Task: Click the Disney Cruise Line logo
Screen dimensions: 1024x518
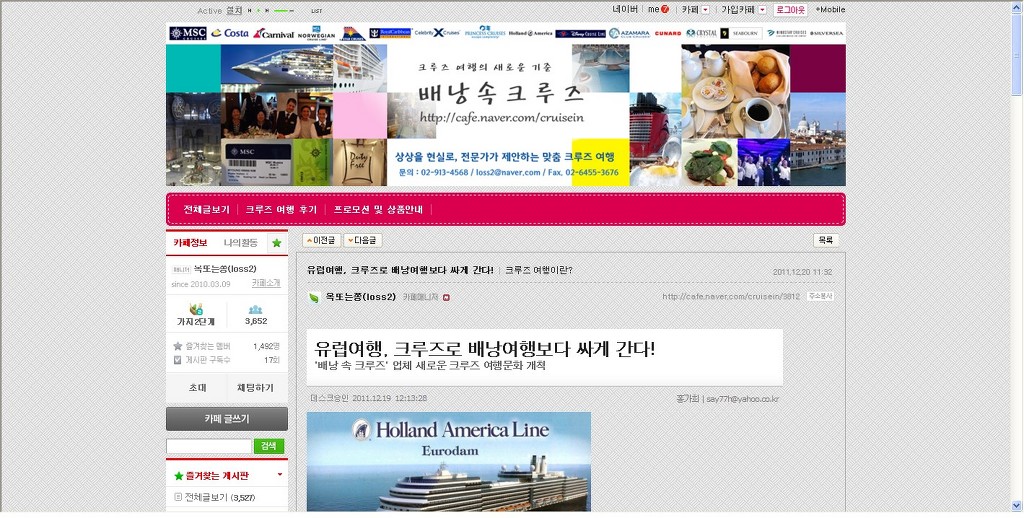Action: tap(581, 33)
